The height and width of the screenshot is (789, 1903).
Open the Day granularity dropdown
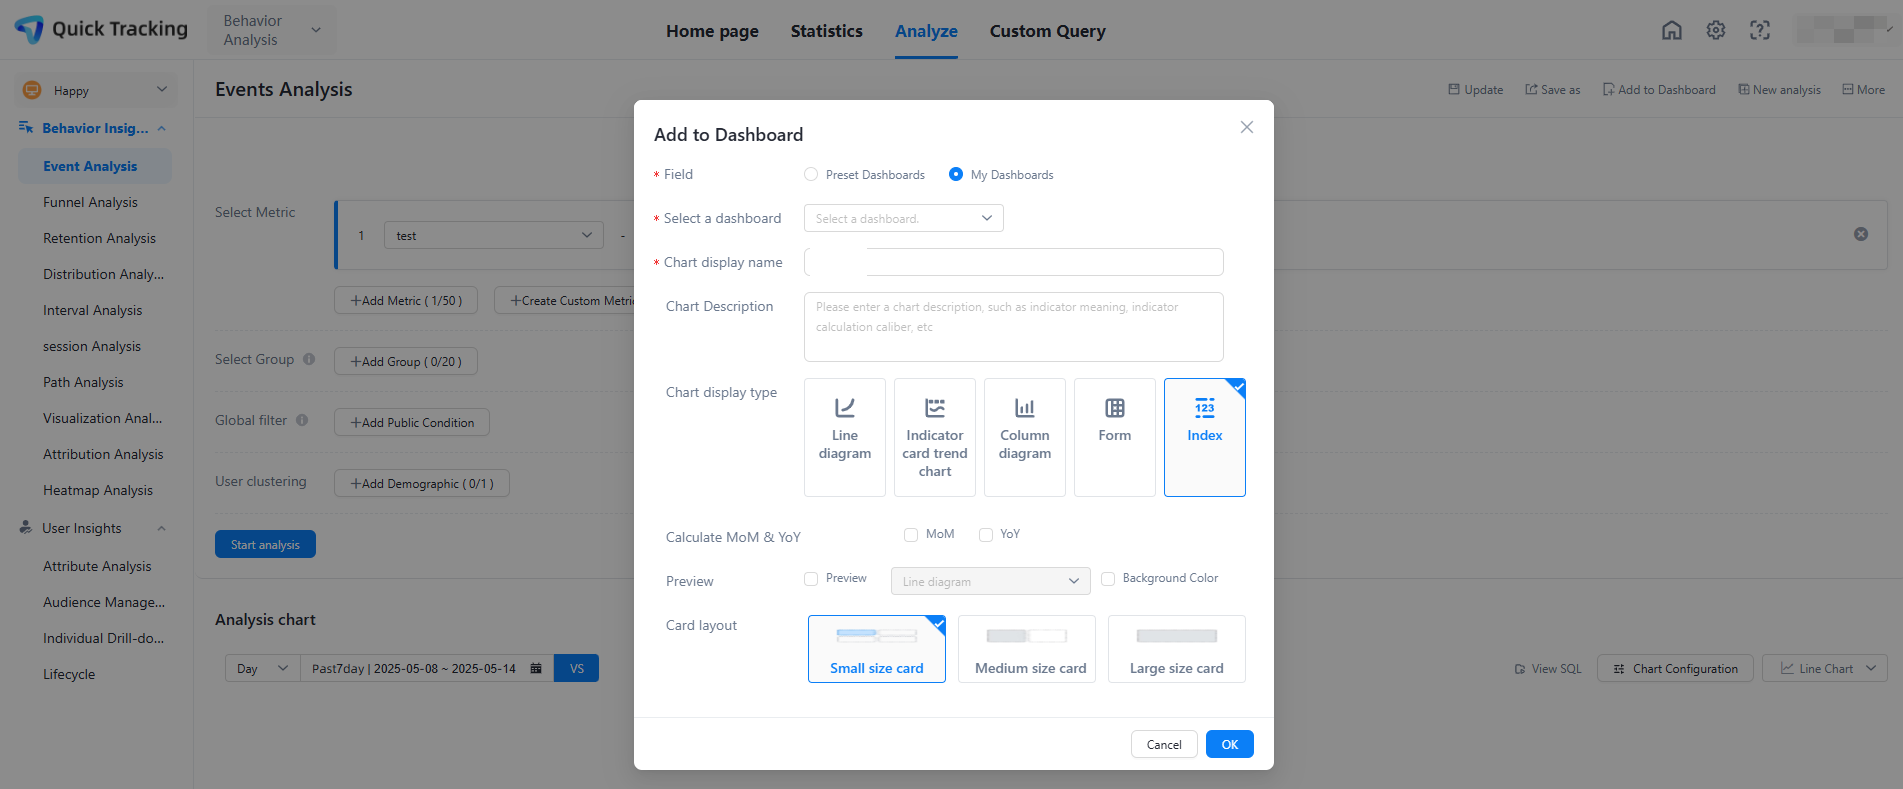[x=263, y=668]
